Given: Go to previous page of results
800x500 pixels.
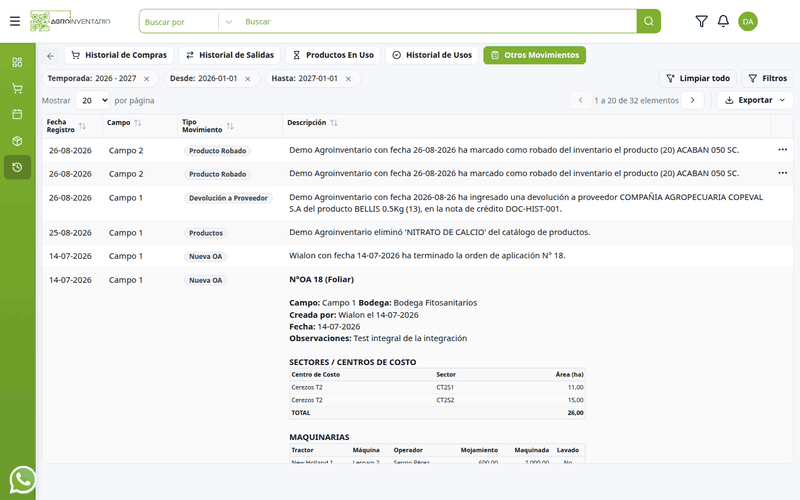Looking at the screenshot, I should (580, 100).
